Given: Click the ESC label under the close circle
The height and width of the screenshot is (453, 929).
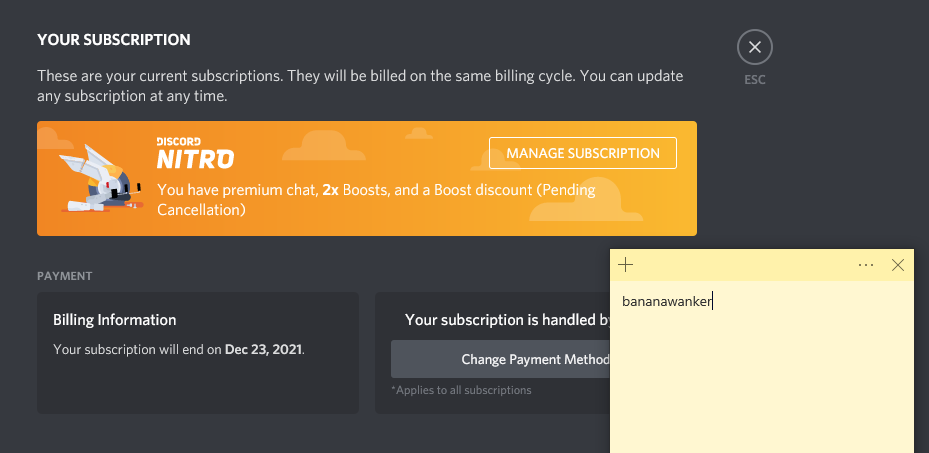Looking at the screenshot, I should pos(755,79).
